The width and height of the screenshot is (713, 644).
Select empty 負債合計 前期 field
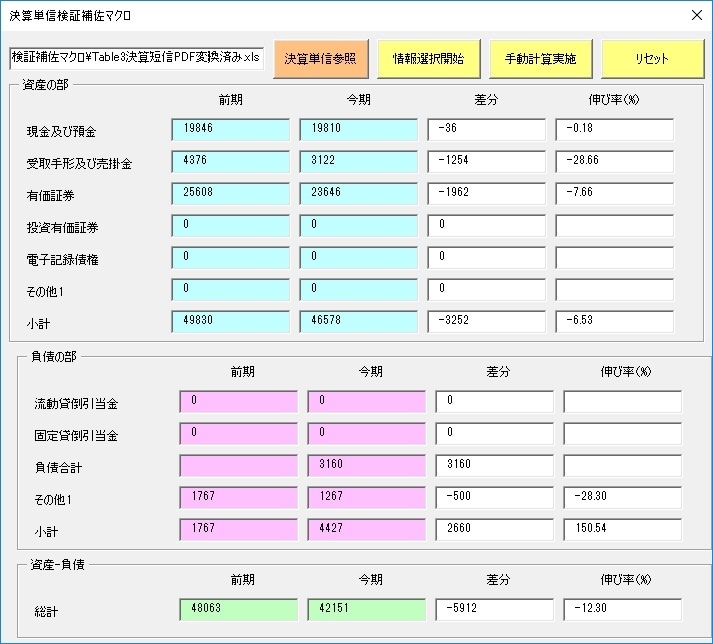pos(239,466)
